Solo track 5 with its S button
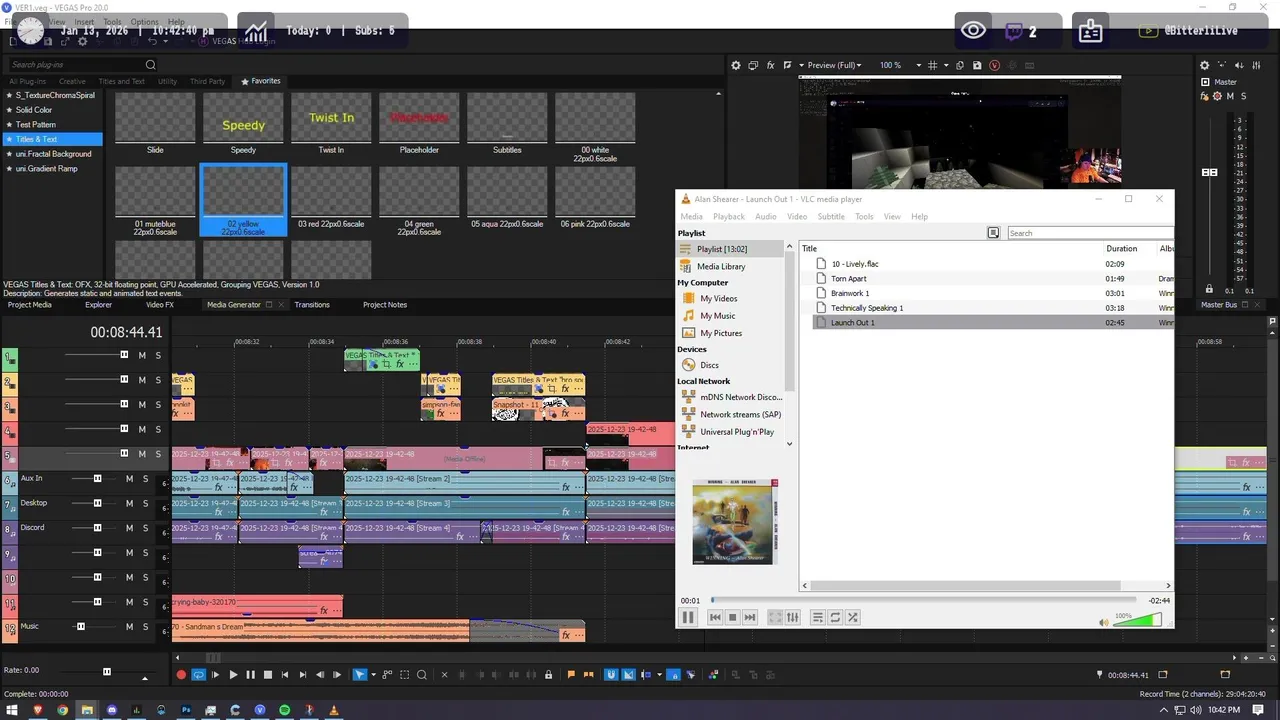Viewport: 1280px width, 720px height. tap(157, 454)
